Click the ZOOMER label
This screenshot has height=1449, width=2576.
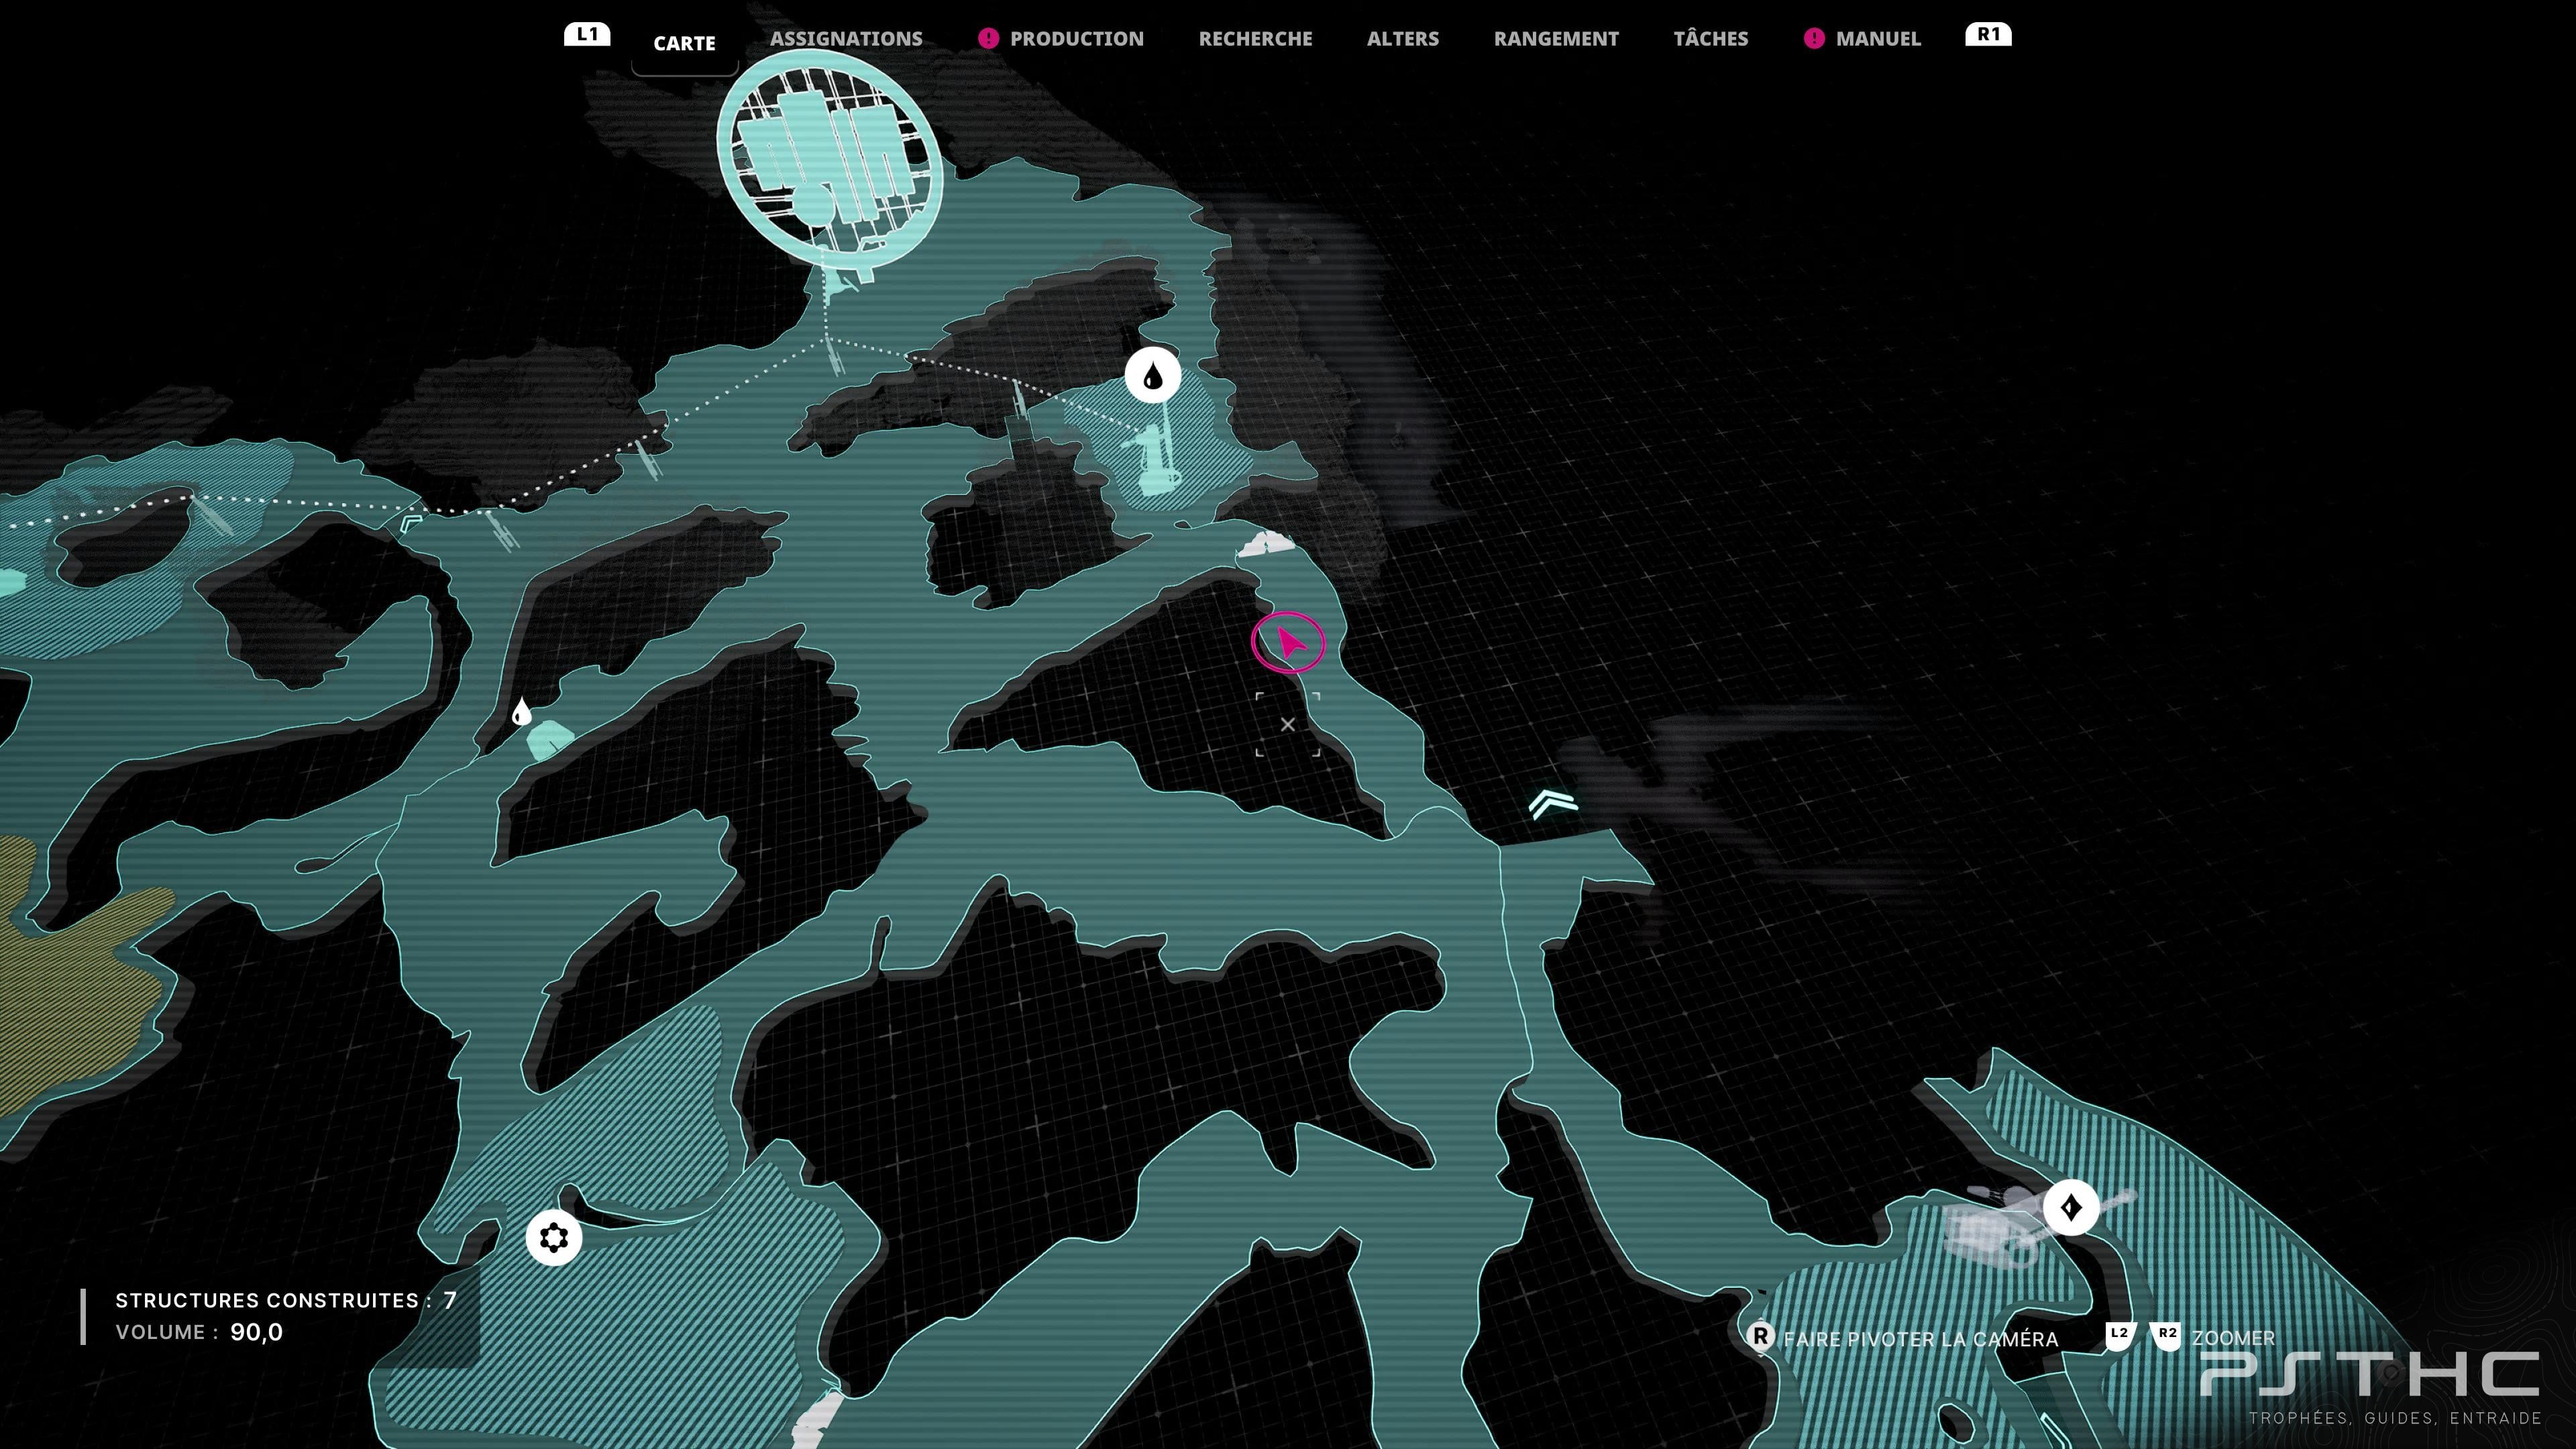tap(2233, 1338)
